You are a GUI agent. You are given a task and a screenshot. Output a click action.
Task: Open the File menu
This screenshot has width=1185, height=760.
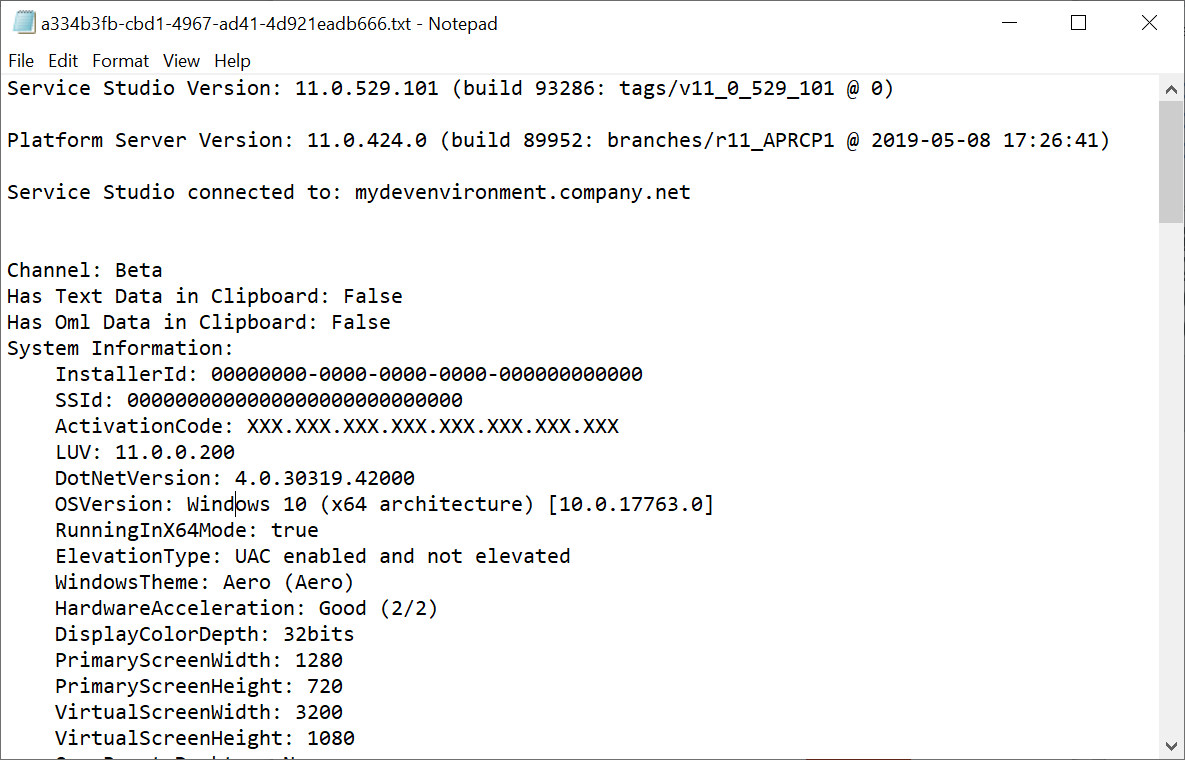[x=20, y=61]
